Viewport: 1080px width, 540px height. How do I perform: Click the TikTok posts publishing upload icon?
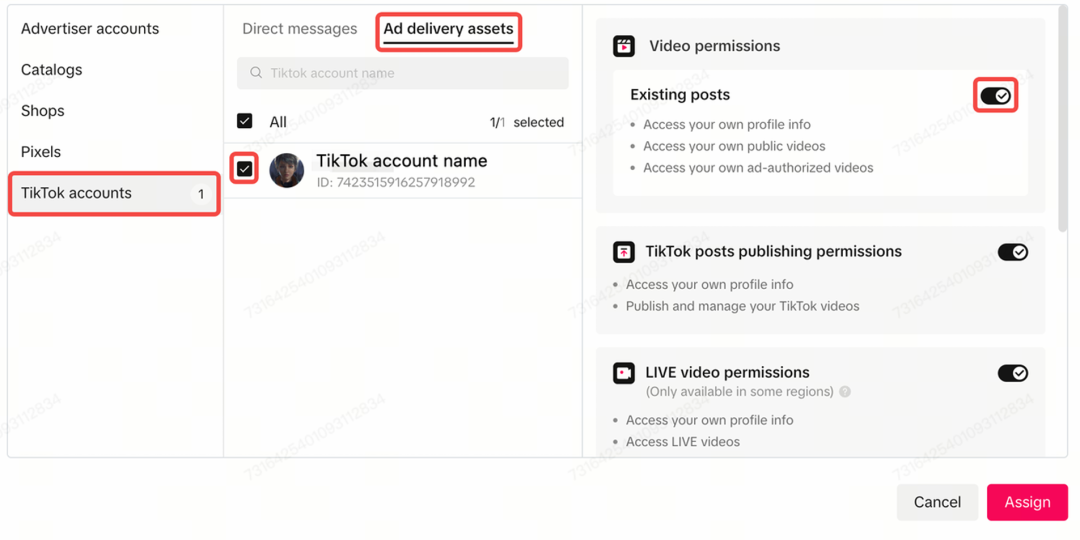point(623,252)
